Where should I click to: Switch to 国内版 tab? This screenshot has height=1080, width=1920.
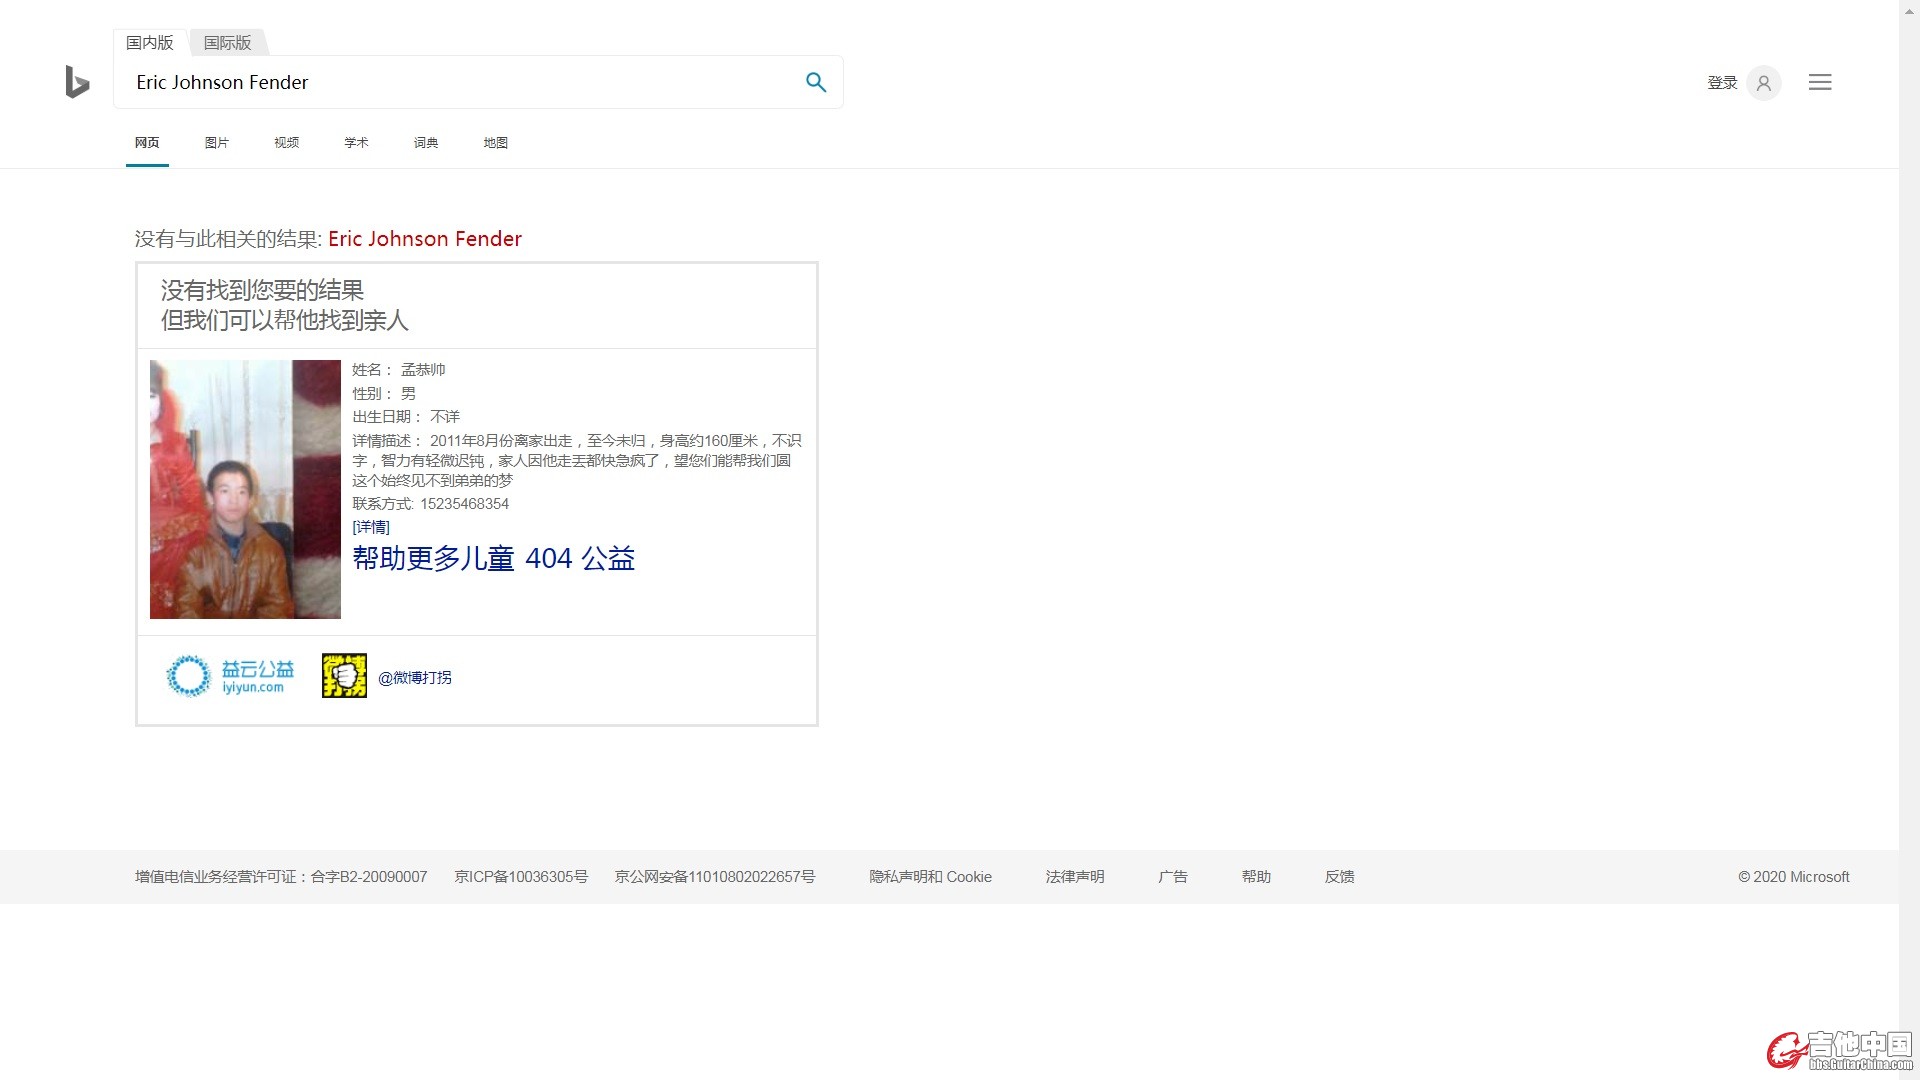(x=150, y=42)
